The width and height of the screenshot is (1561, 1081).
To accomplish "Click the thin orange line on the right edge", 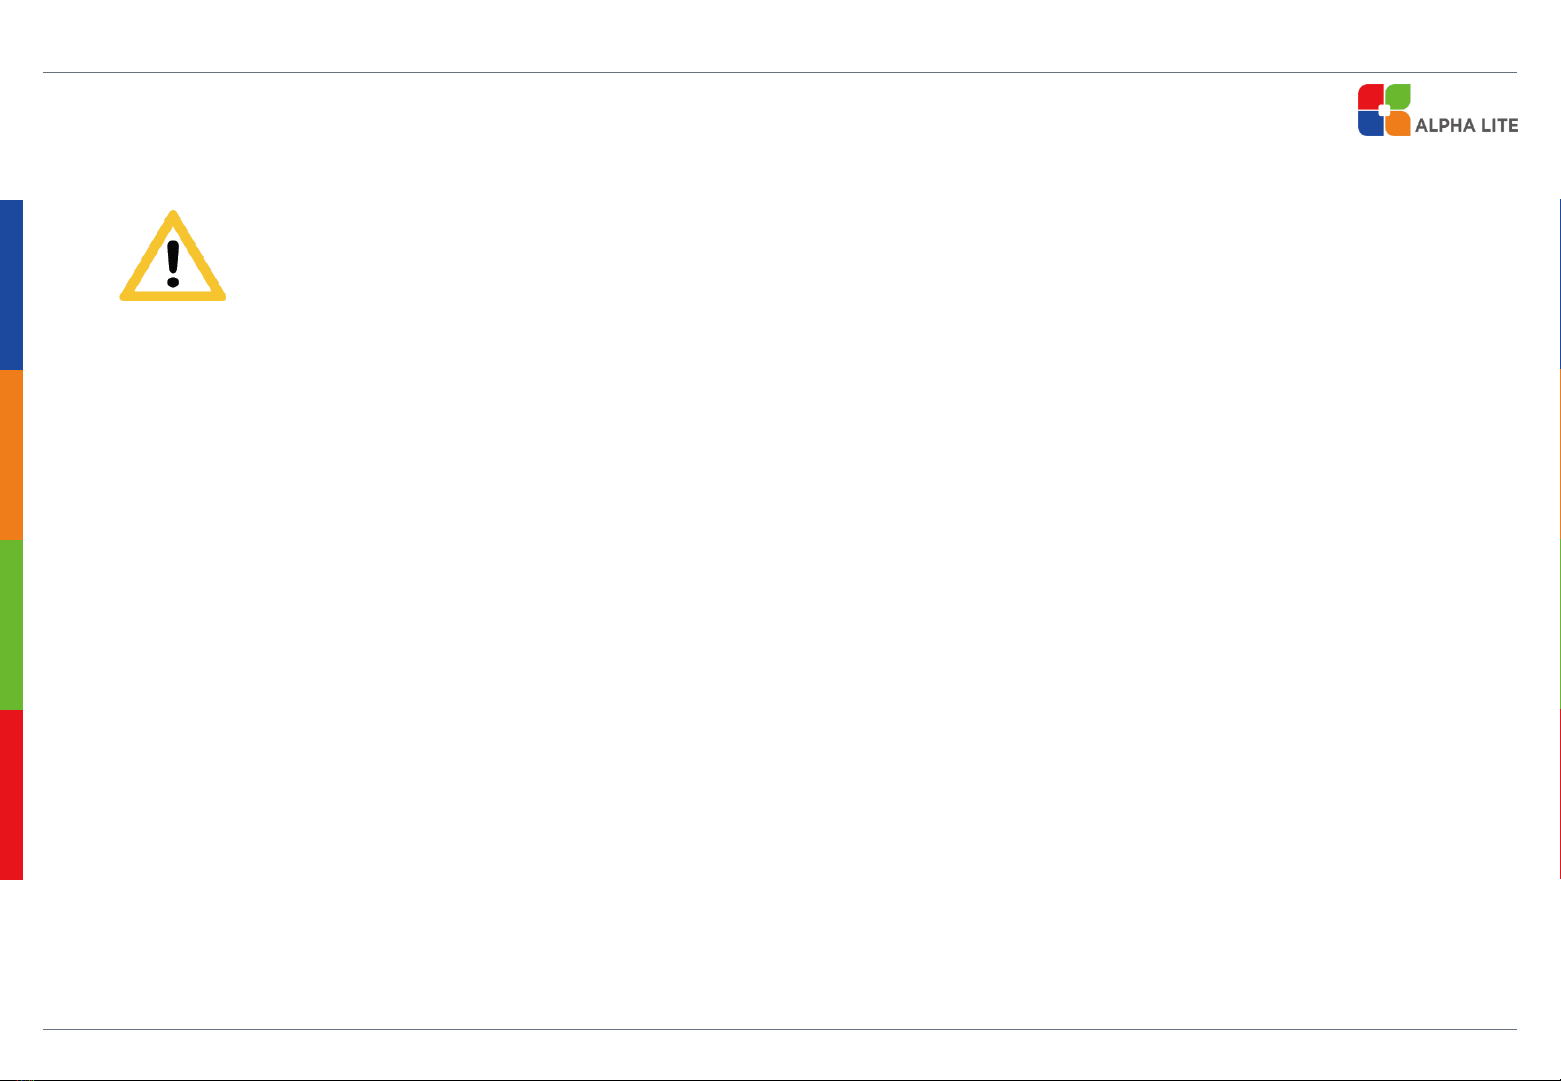I will (1559, 455).
